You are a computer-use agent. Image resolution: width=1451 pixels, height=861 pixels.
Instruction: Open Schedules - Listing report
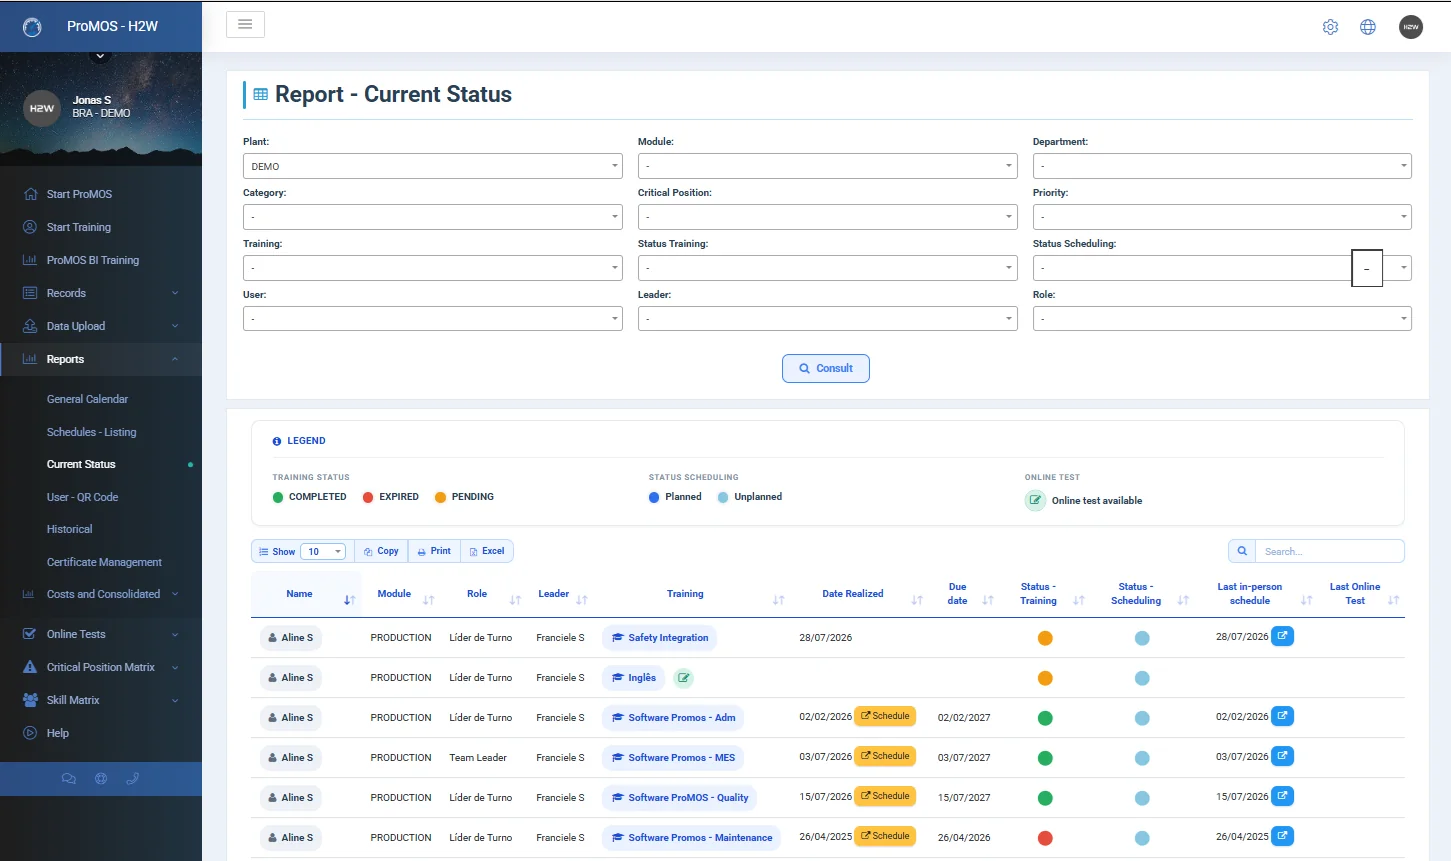pyautogui.click(x=92, y=432)
